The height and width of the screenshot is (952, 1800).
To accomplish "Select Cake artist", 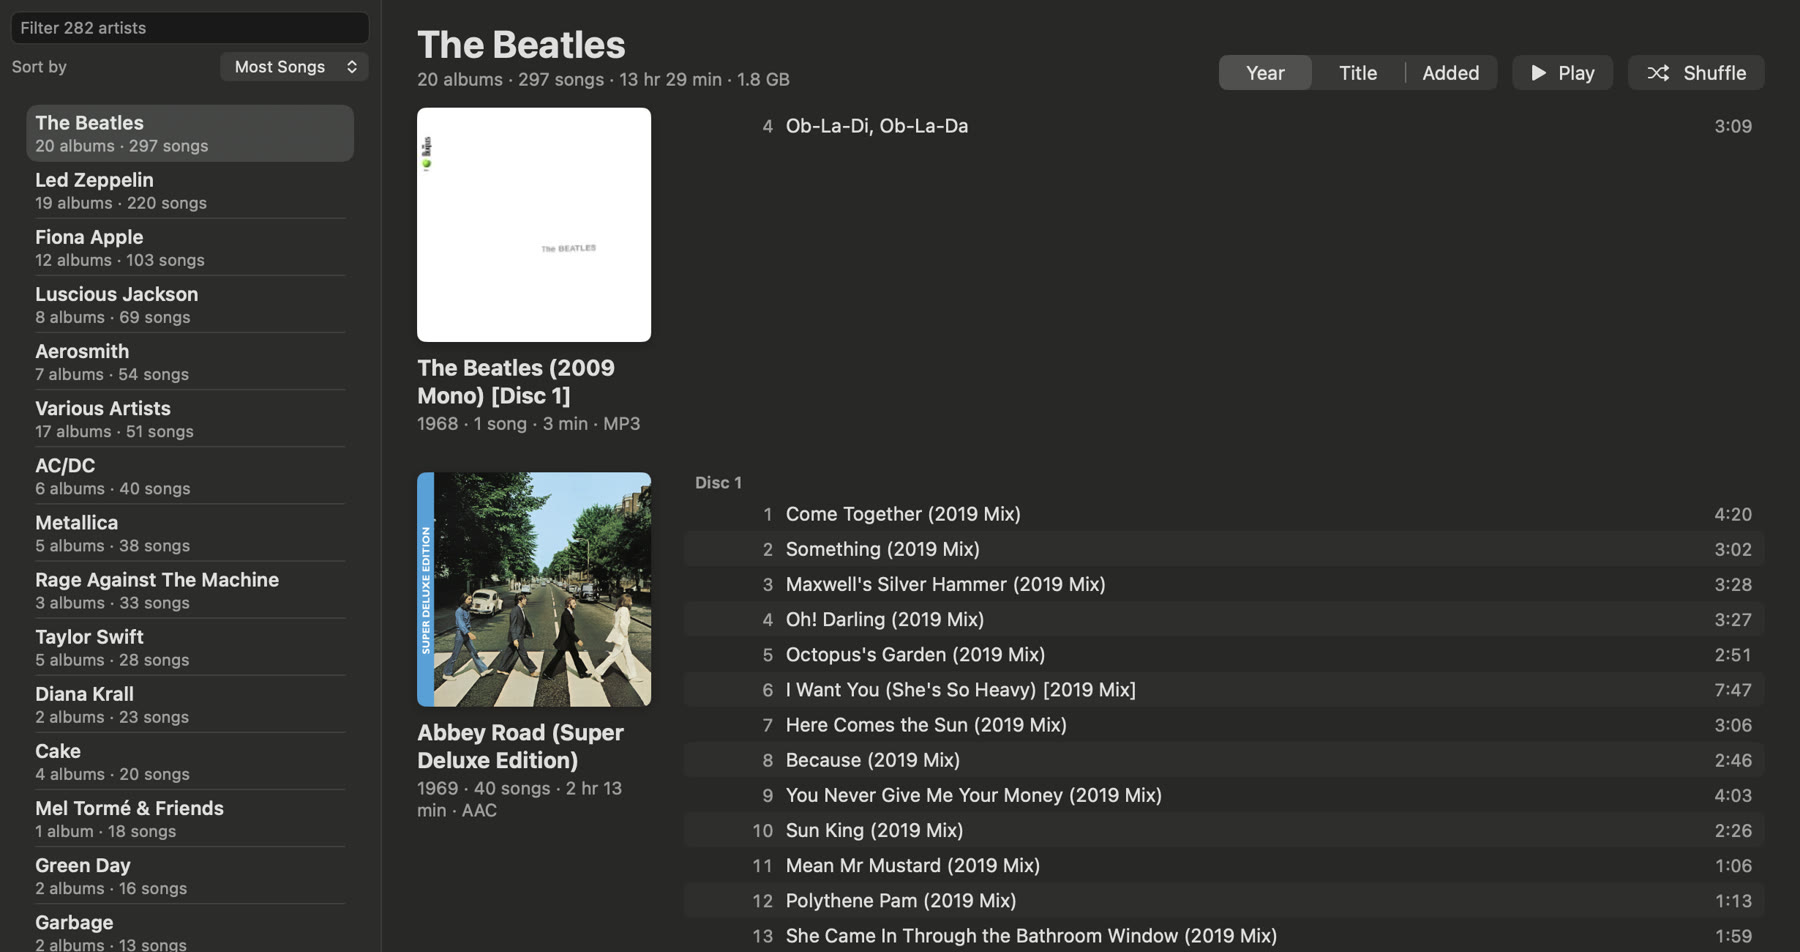I will tap(190, 760).
